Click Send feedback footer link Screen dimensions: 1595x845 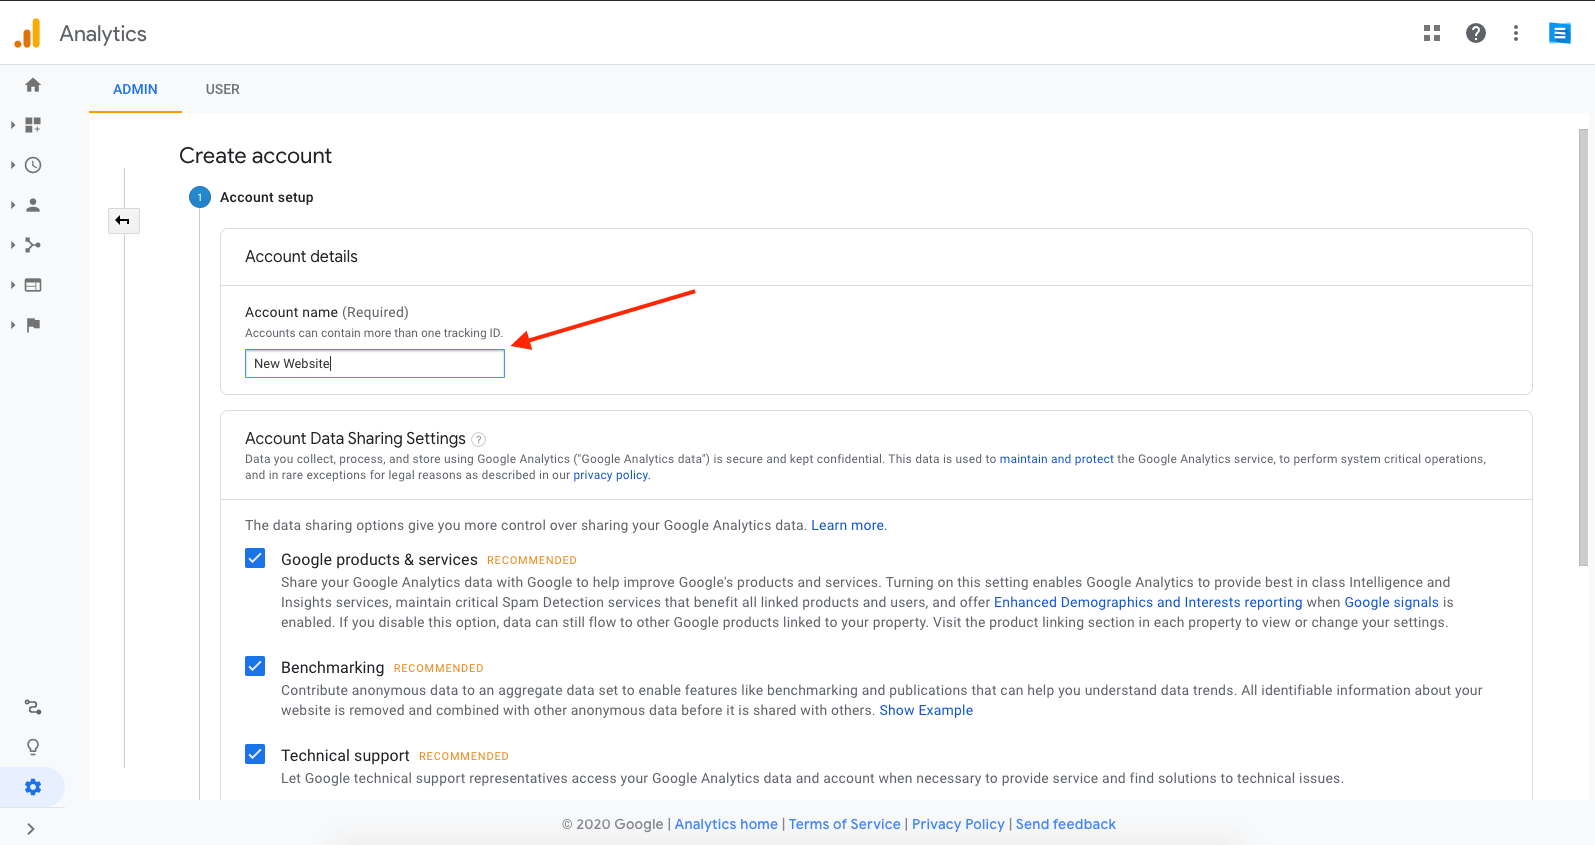point(1066,824)
